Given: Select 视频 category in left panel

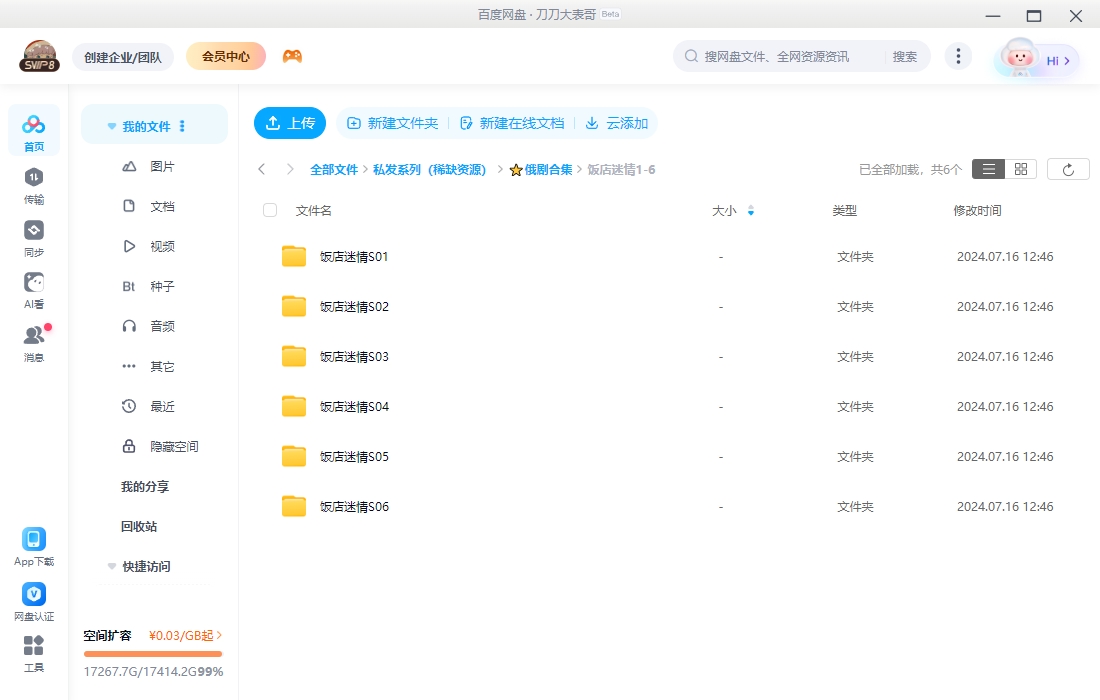Looking at the screenshot, I should point(162,246).
